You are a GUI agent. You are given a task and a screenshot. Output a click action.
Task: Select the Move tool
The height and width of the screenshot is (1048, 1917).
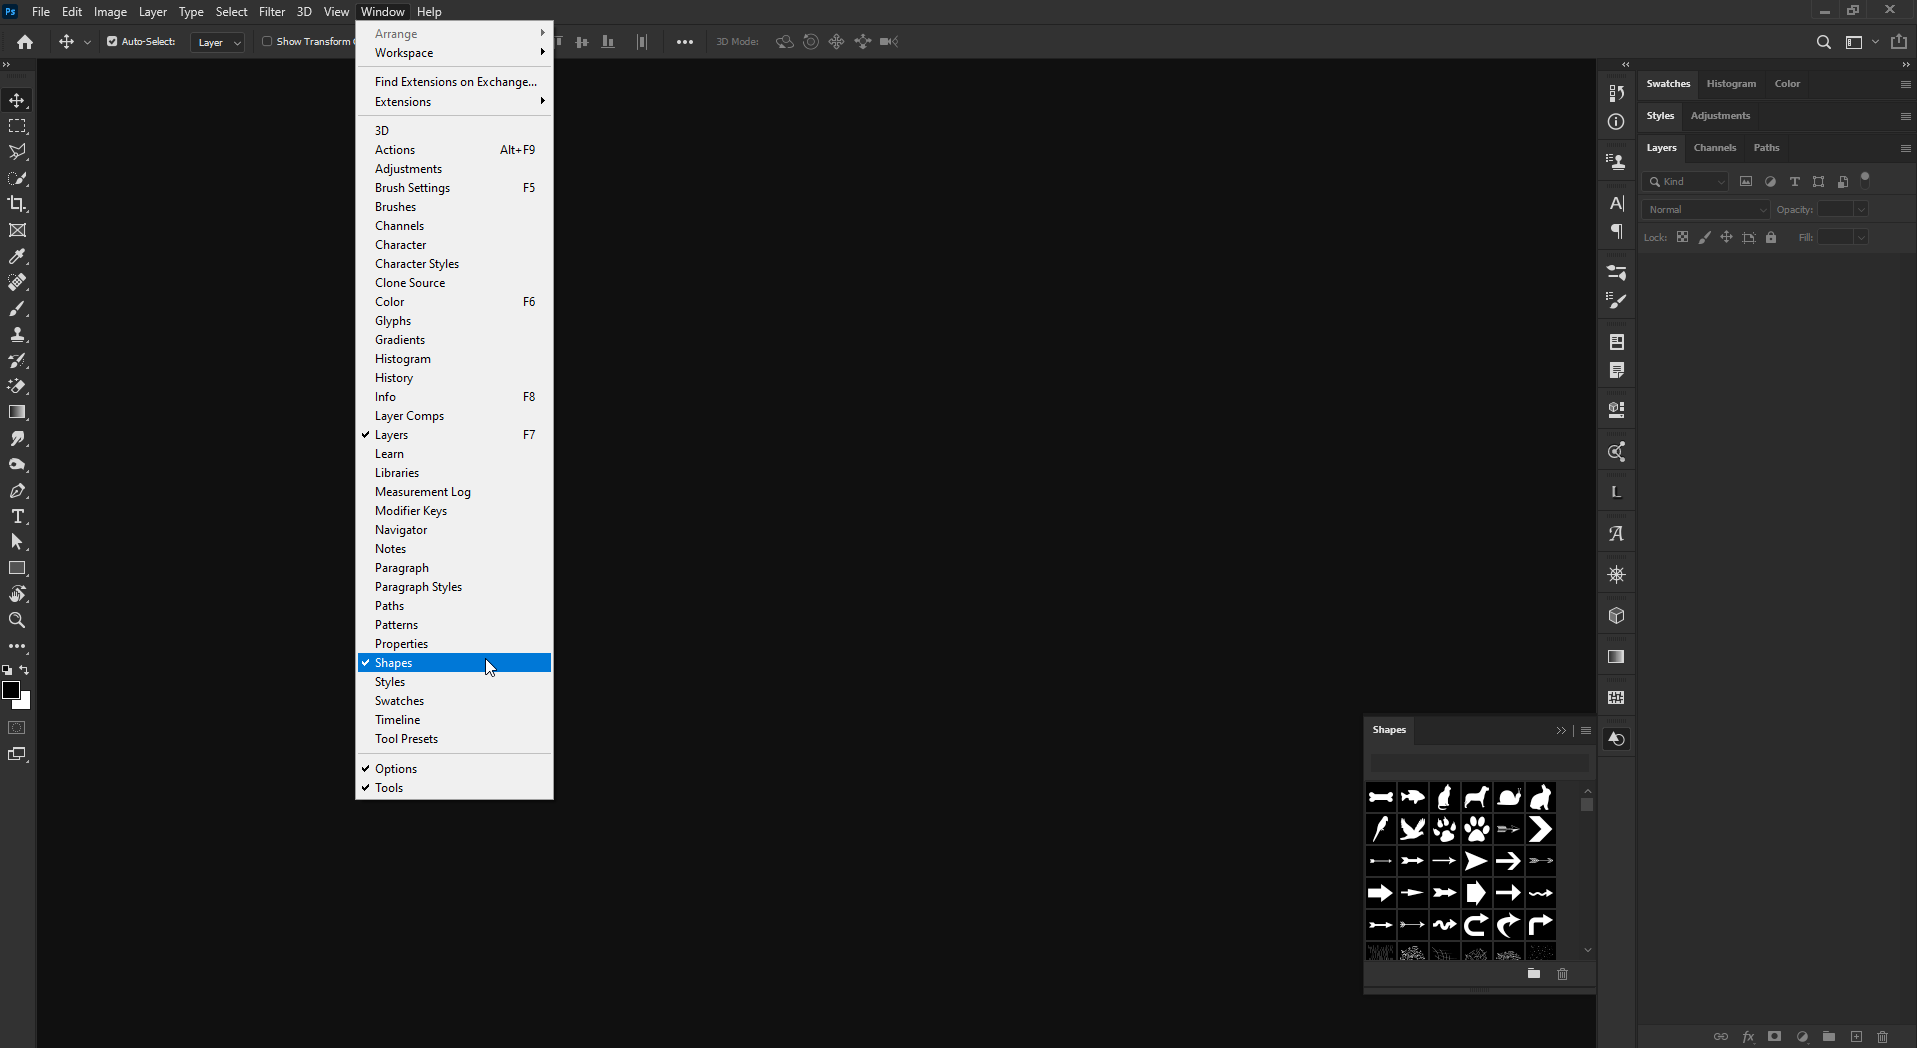click(17, 100)
